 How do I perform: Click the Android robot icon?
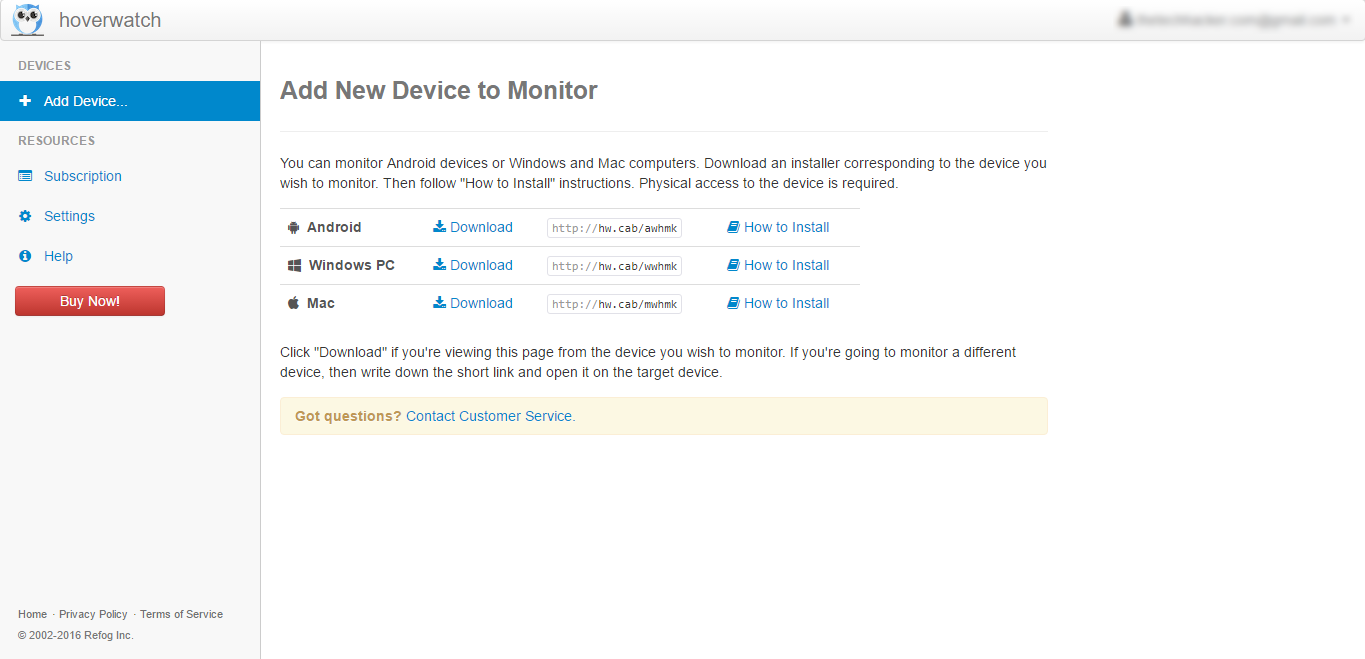[293, 227]
